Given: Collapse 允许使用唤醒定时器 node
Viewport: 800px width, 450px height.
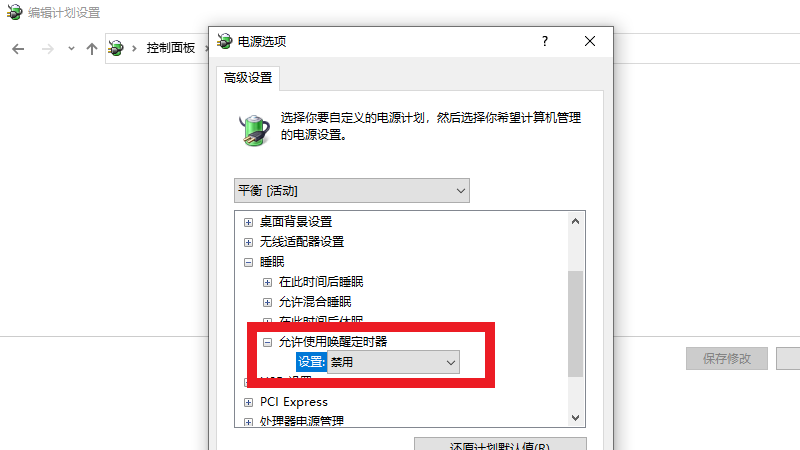Looking at the screenshot, I should [x=267, y=342].
